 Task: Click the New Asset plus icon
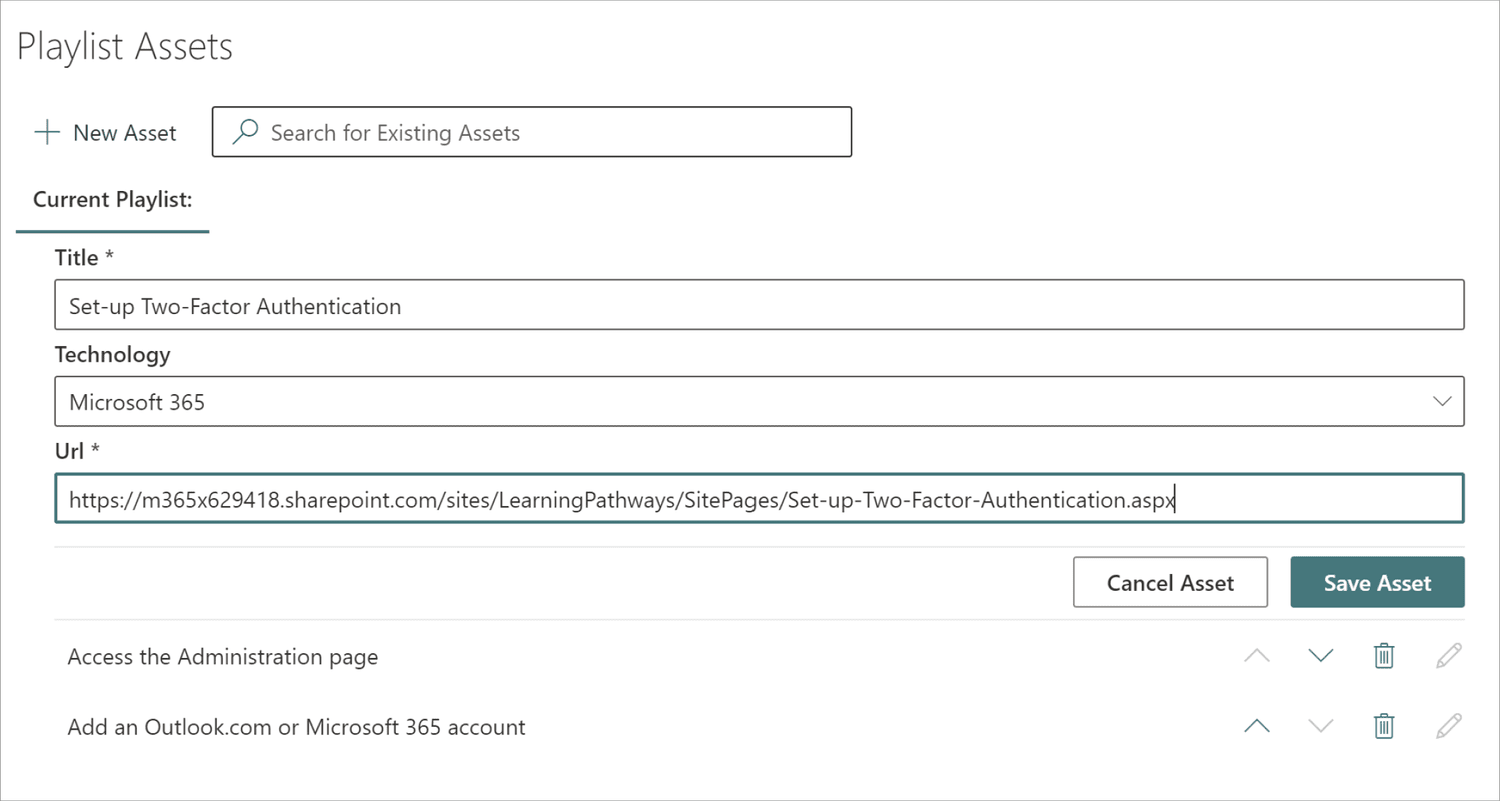(46, 132)
